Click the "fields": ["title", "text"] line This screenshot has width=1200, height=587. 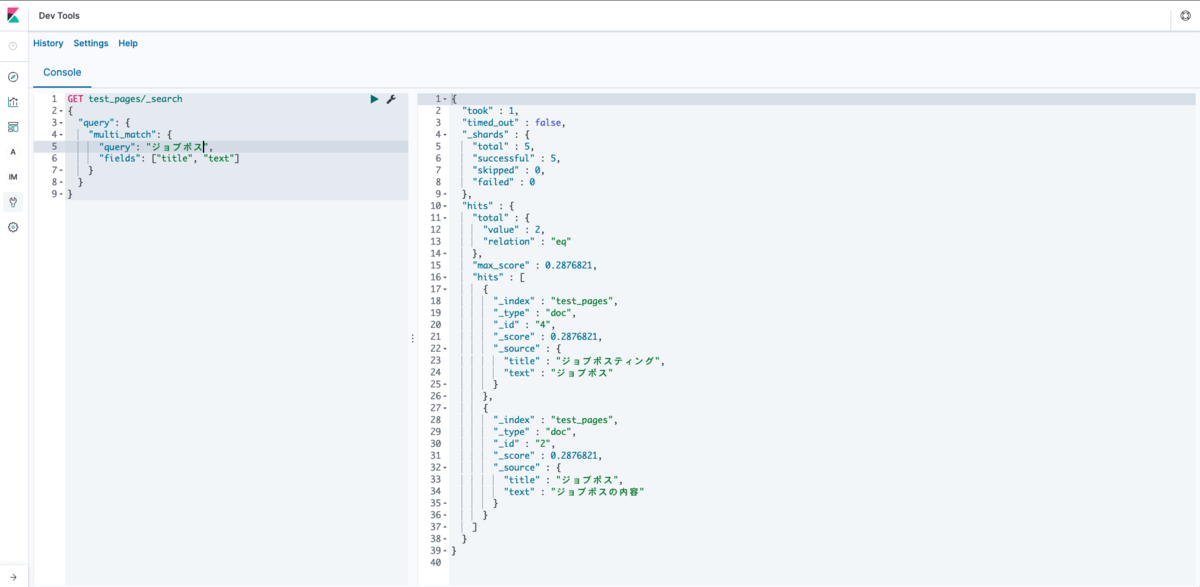170,159
